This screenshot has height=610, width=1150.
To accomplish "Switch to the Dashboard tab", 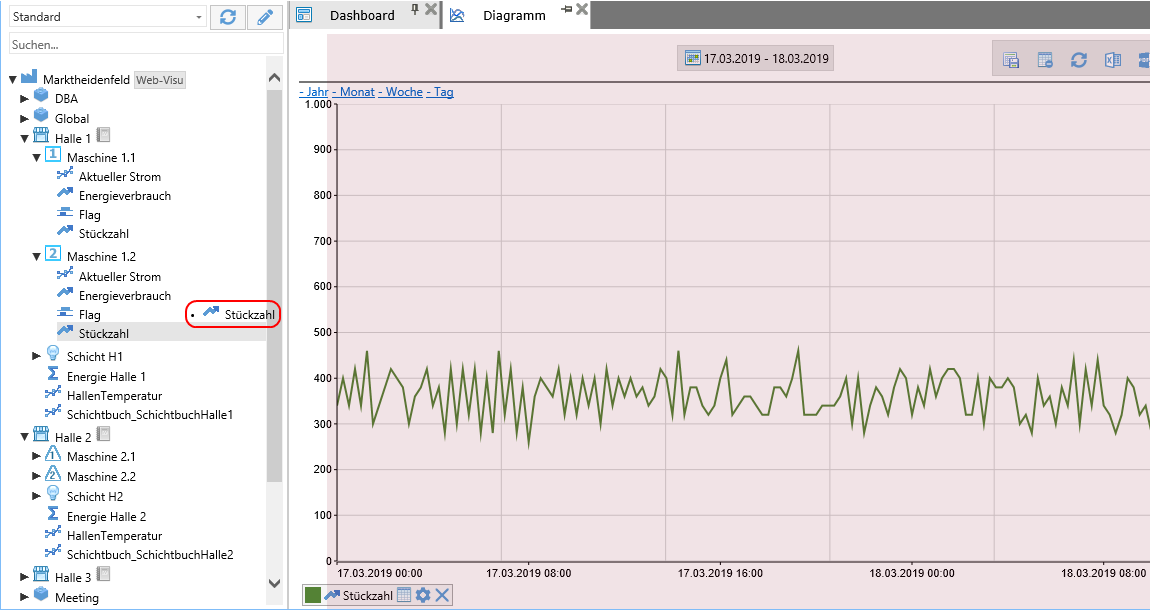I will (361, 16).
